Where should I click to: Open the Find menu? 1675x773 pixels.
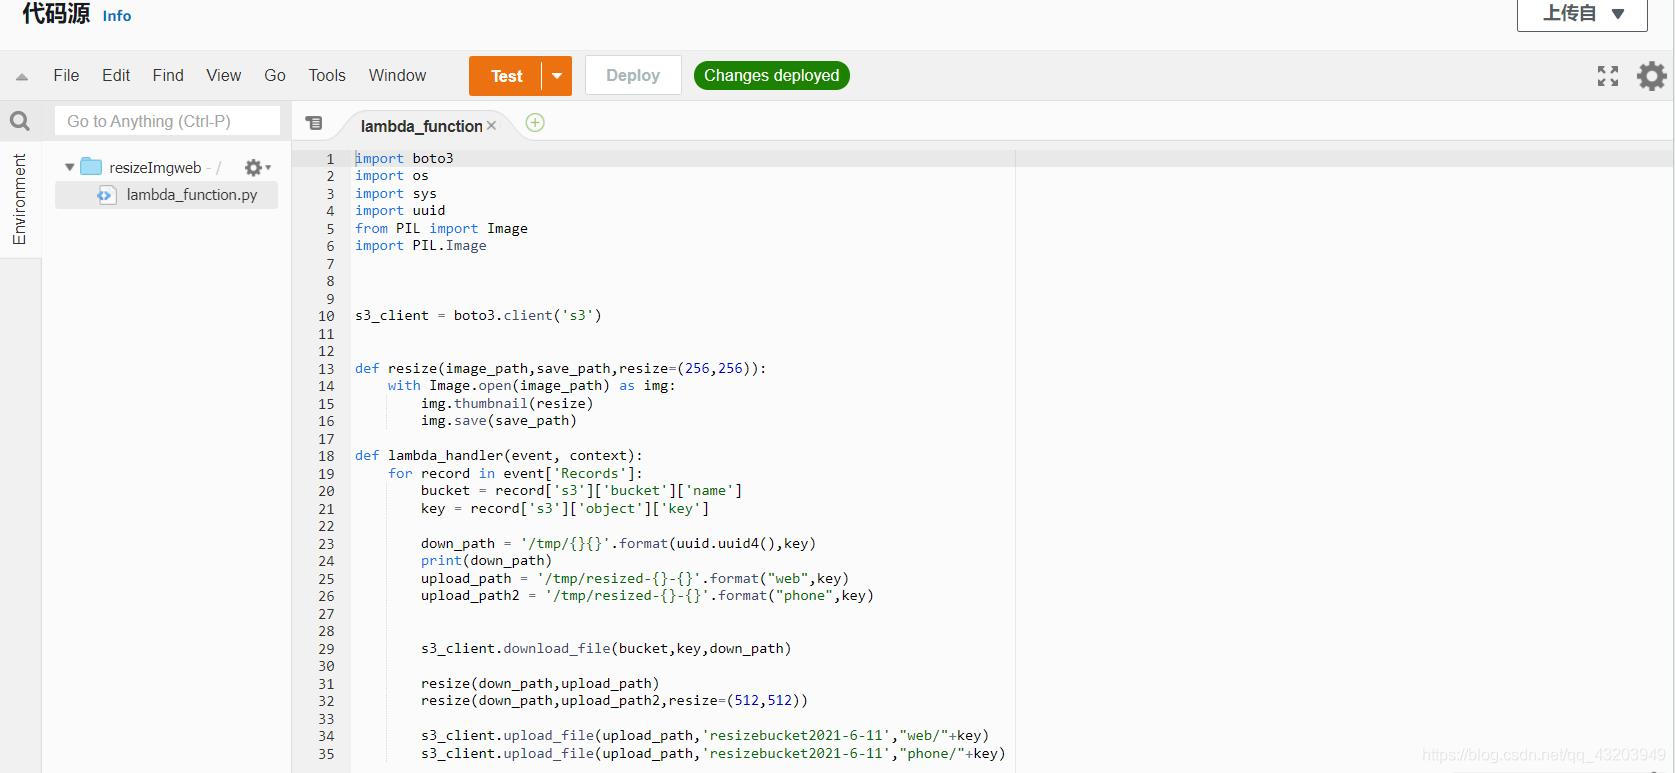[x=168, y=75]
